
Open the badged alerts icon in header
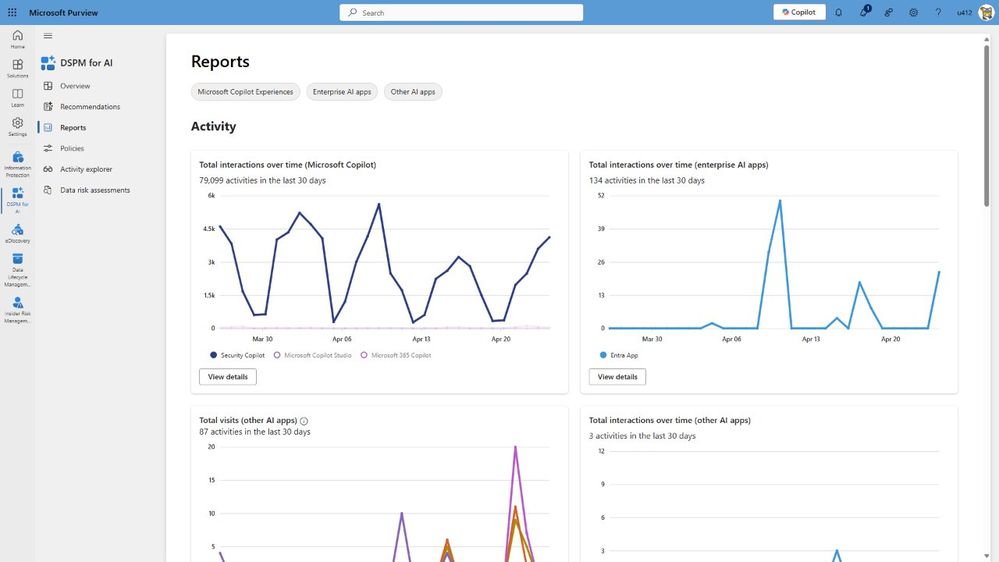[864, 11]
